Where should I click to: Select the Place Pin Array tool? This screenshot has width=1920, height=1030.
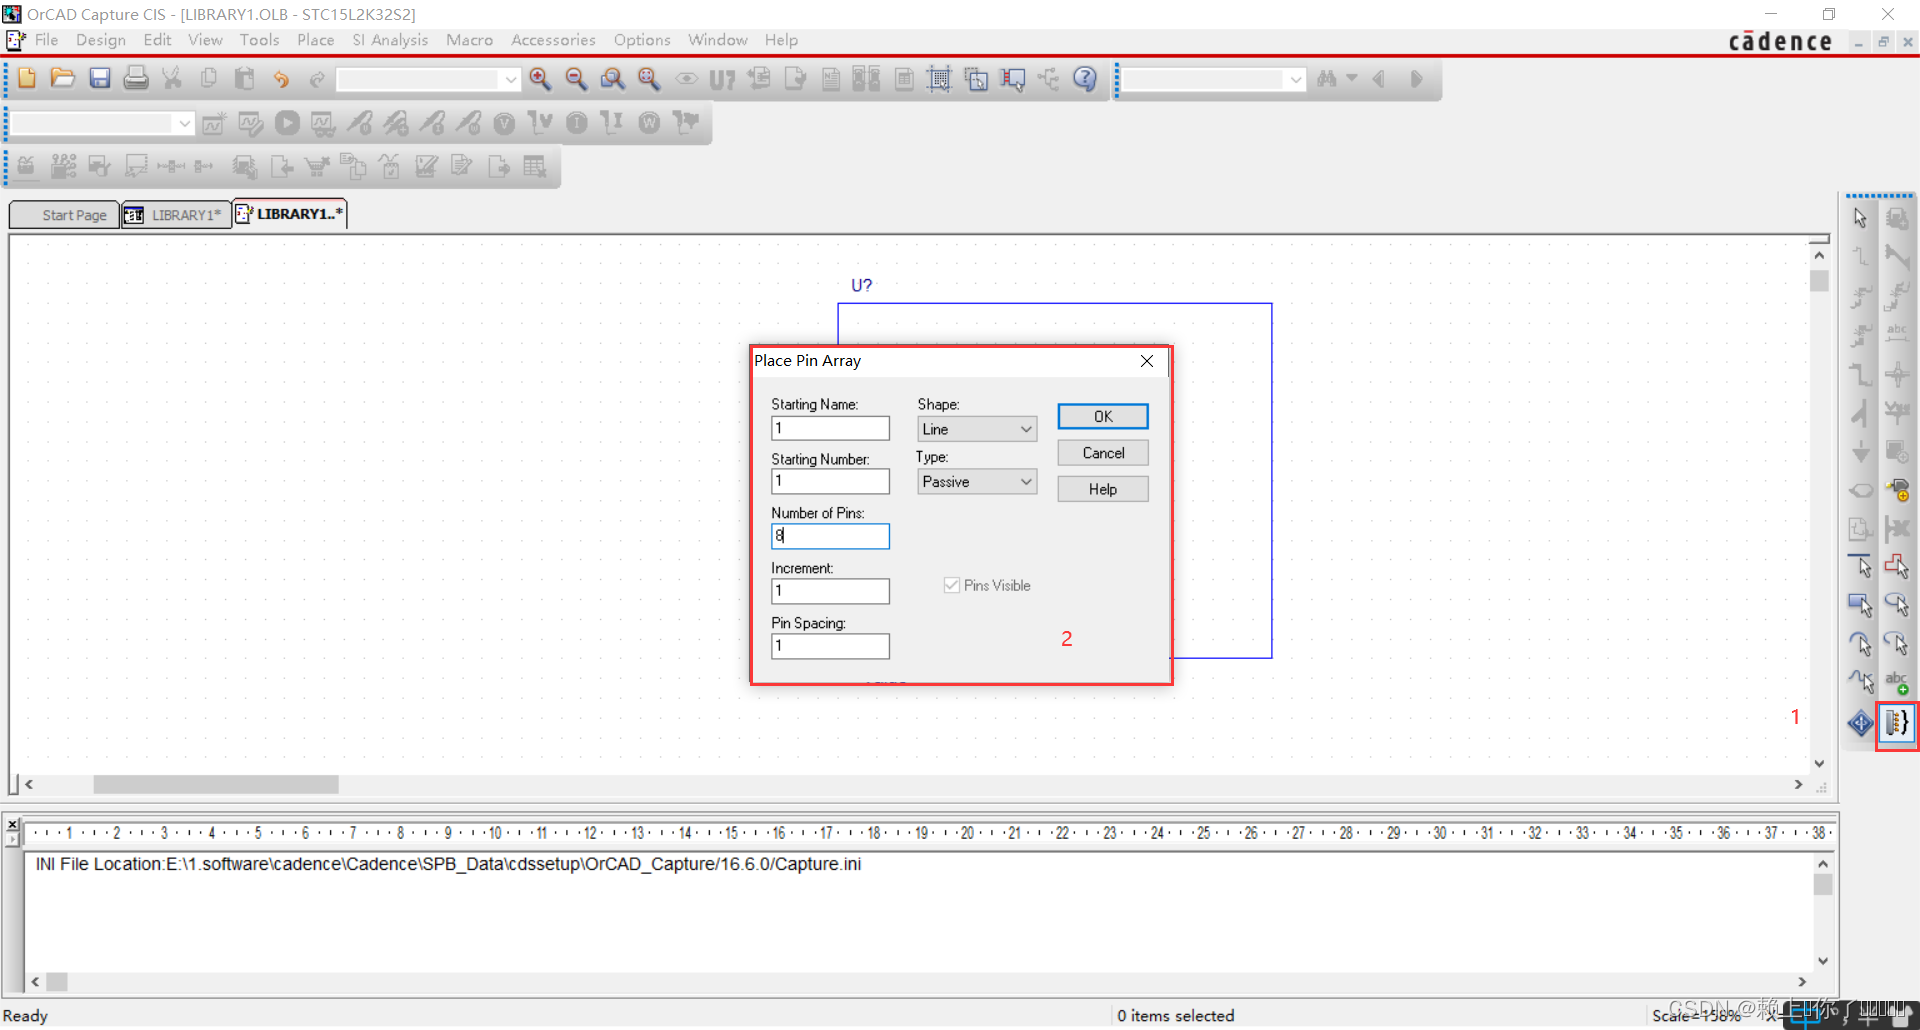[1897, 722]
